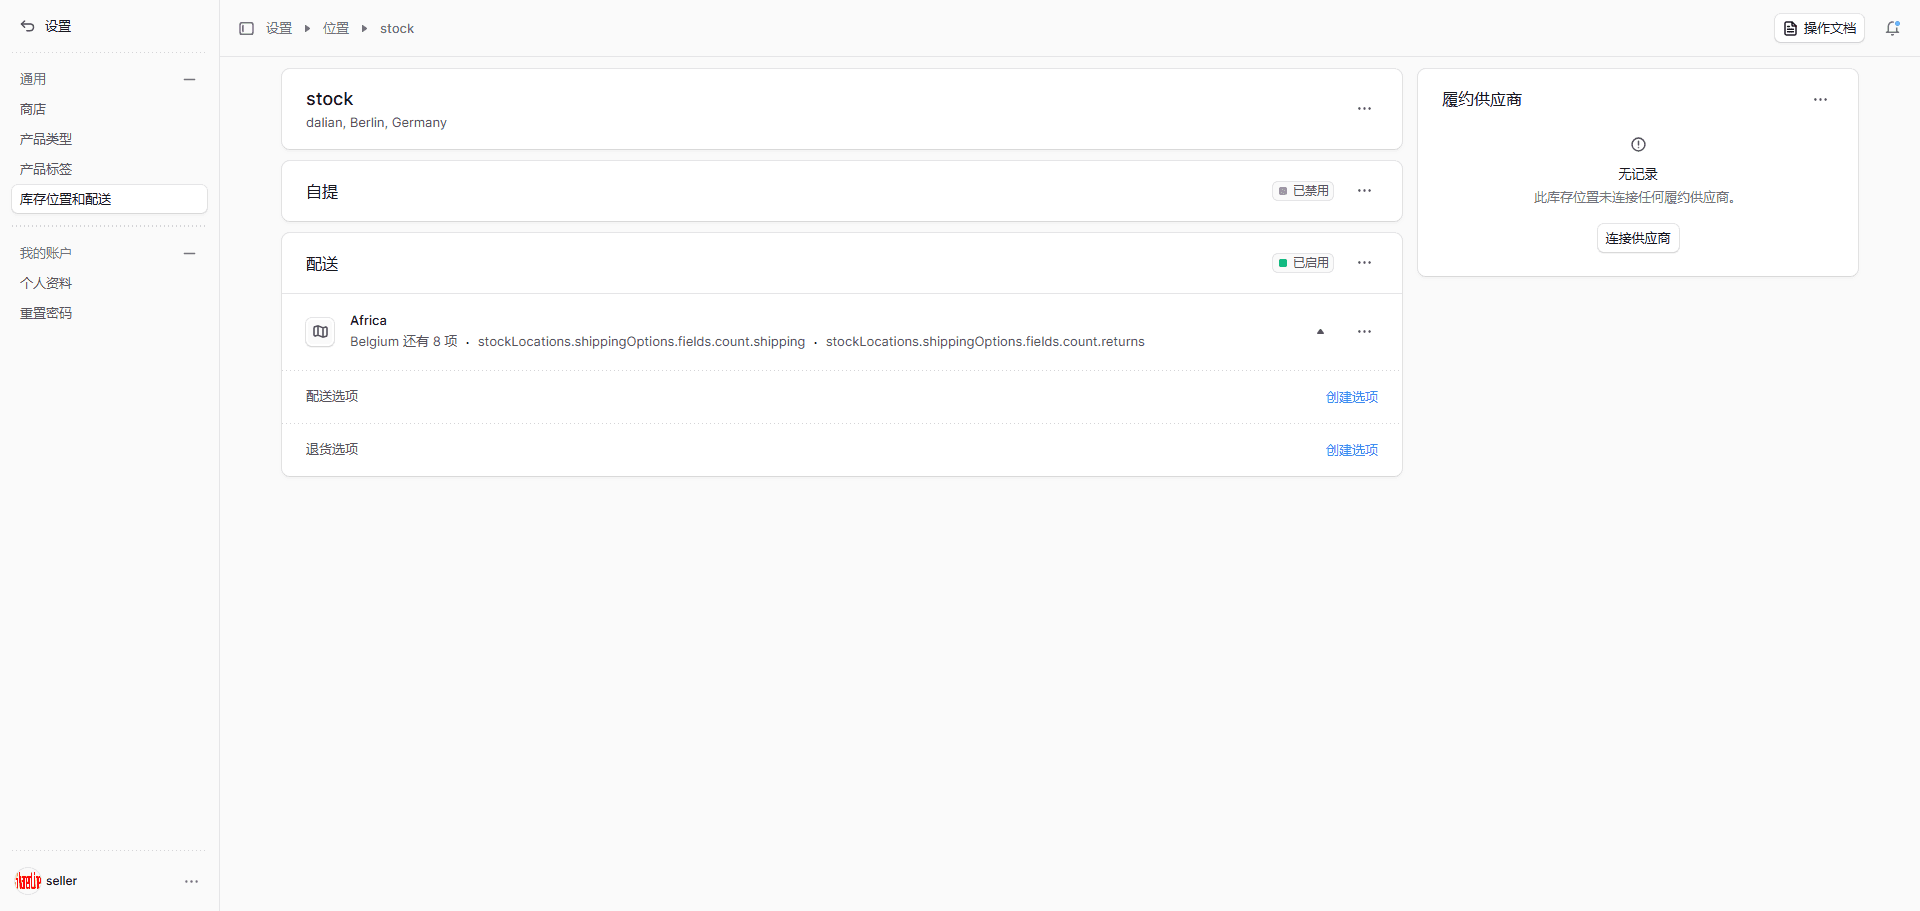
Task: Open the 履约供应商 more-options menu
Action: (x=1820, y=100)
